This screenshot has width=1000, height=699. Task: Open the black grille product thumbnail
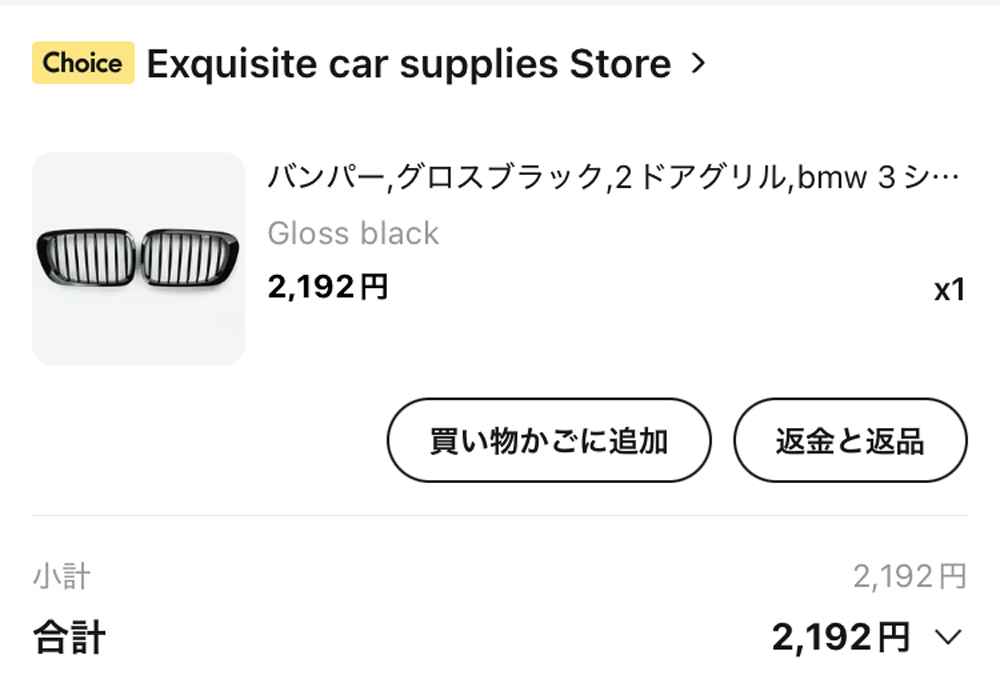(x=138, y=258)
